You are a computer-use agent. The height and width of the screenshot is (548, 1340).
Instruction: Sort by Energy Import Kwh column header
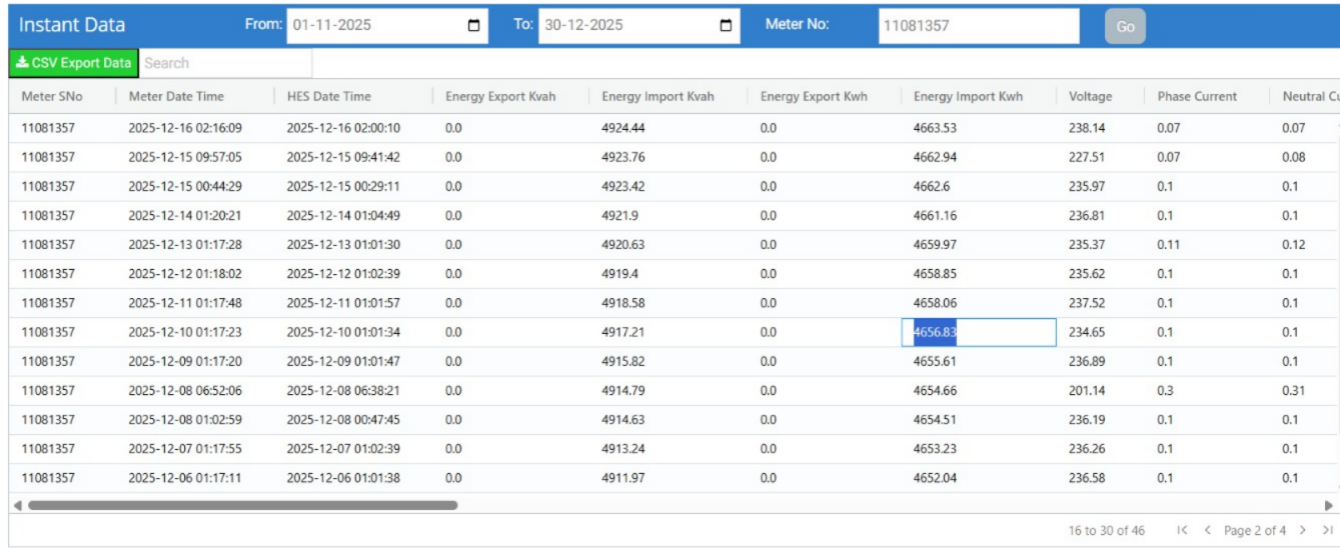coord(968,97)
